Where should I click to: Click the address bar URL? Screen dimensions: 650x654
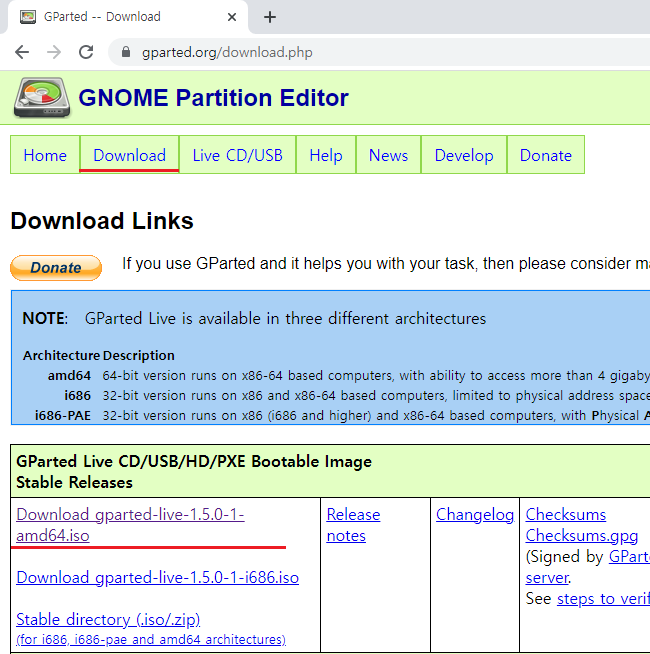click(227, 53)
